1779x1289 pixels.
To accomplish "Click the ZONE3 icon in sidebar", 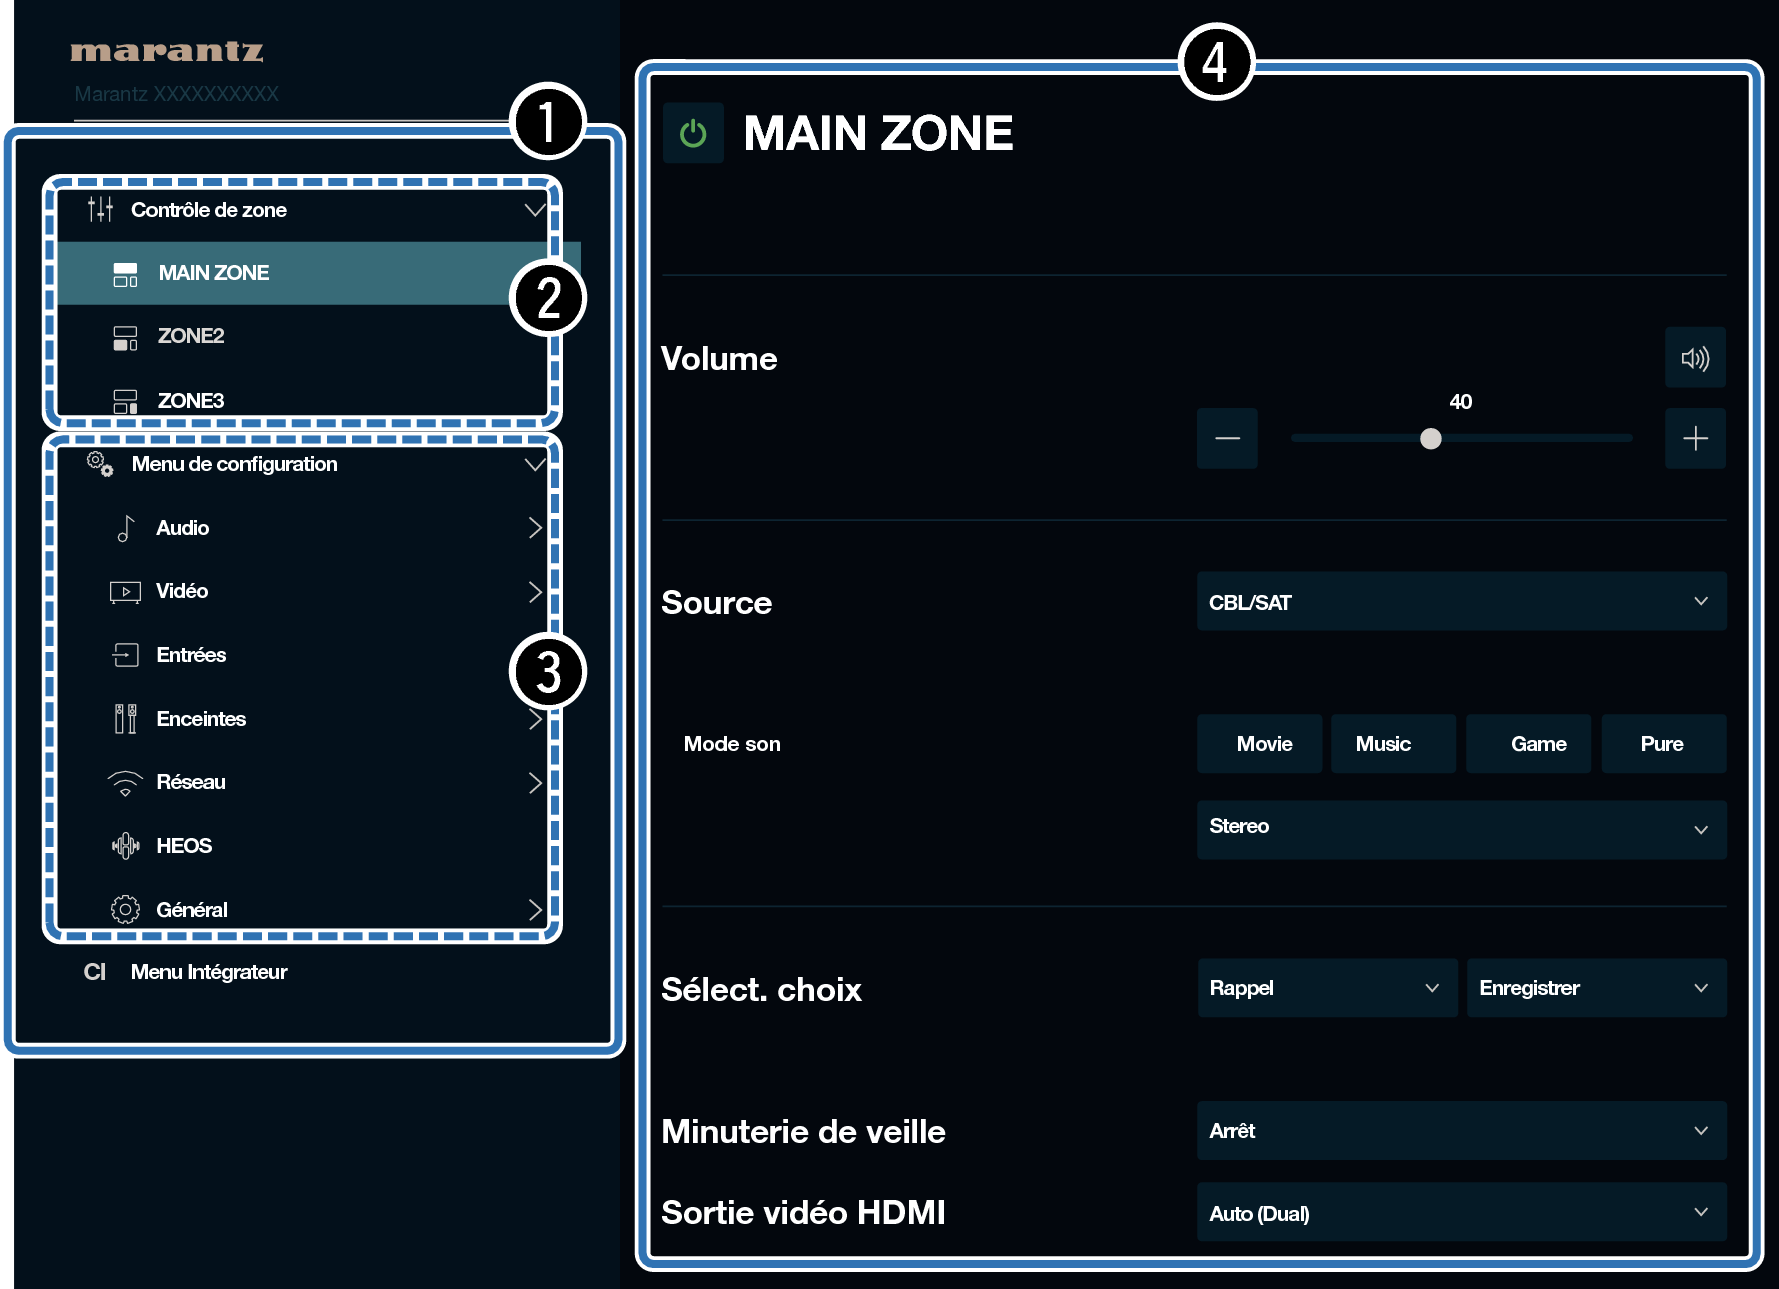I will click(x=125, y=401).
